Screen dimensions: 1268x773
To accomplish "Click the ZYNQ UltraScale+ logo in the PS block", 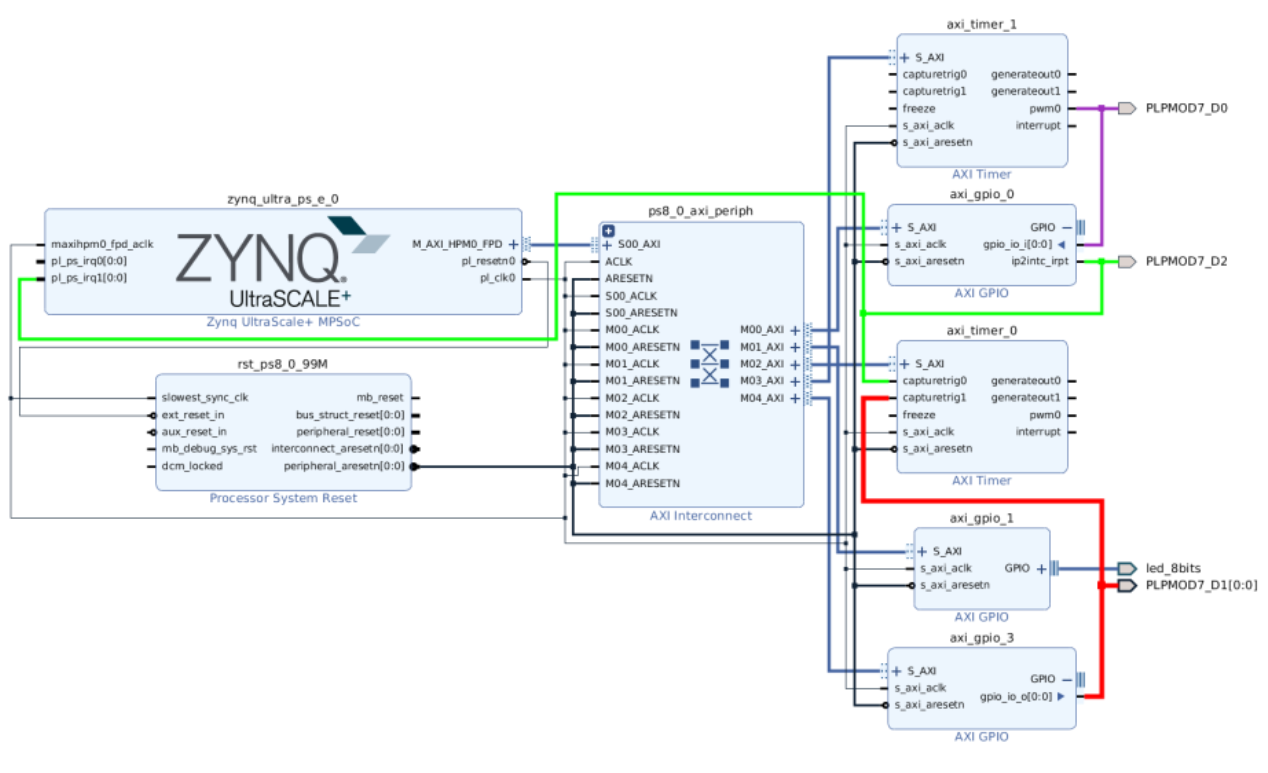I will (x=283, y=260).
